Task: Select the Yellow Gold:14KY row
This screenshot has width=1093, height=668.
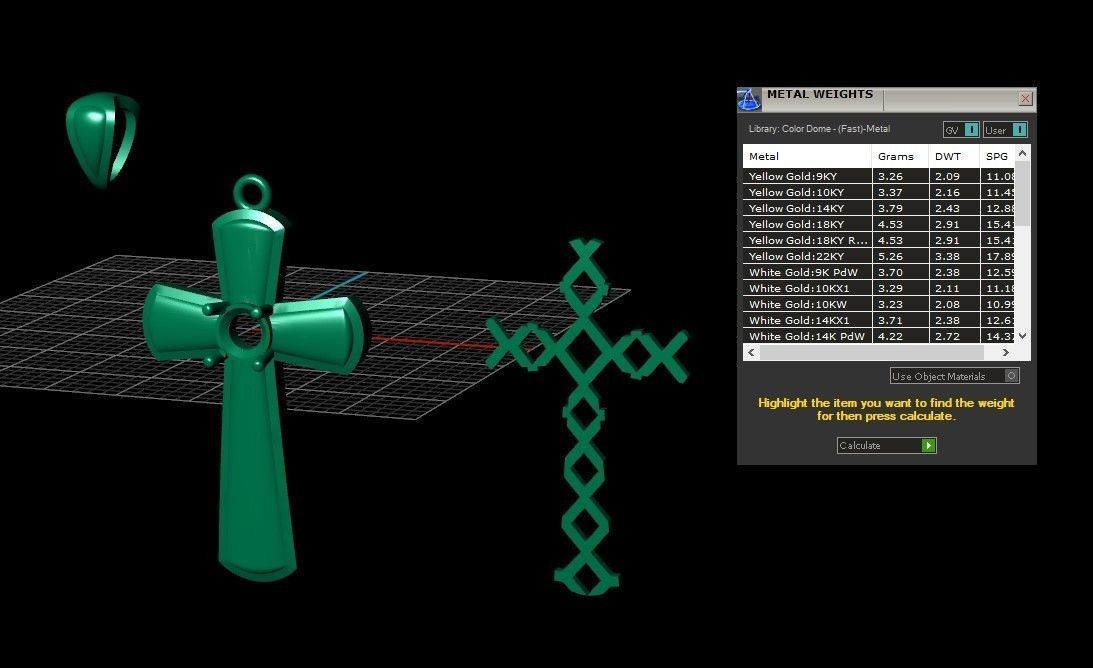Action: [879, 208]
